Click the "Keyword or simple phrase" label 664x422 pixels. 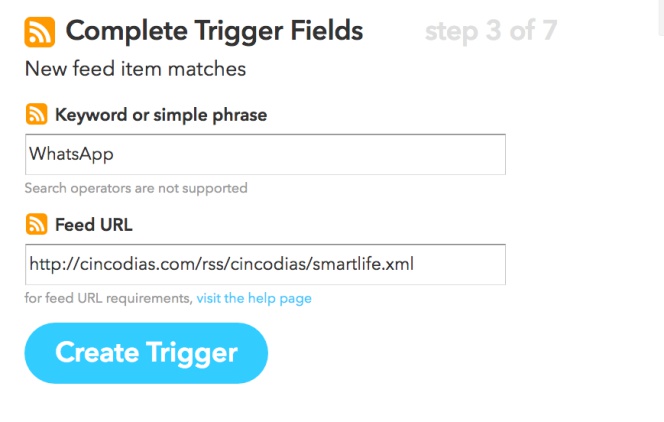pyautogui.click(x=161, y=115)
